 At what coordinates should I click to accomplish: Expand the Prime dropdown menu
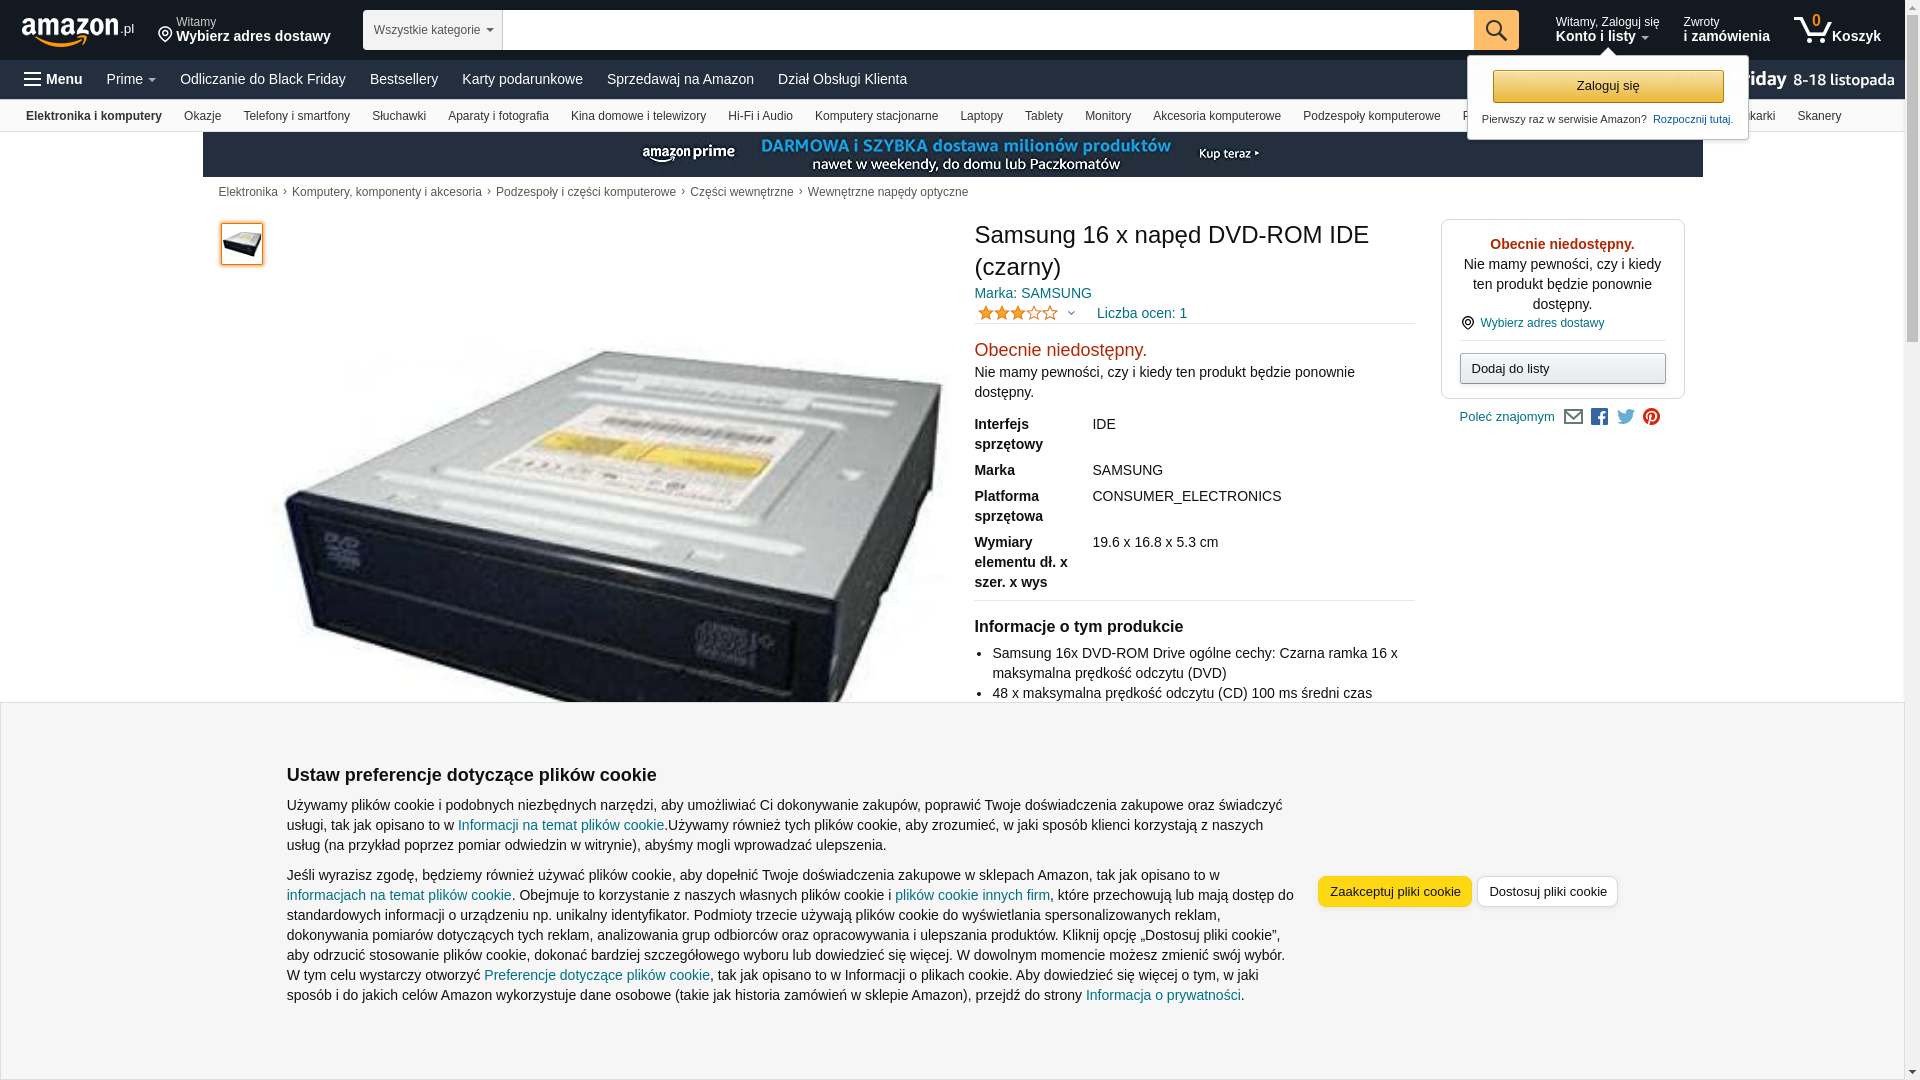(131, 79)
